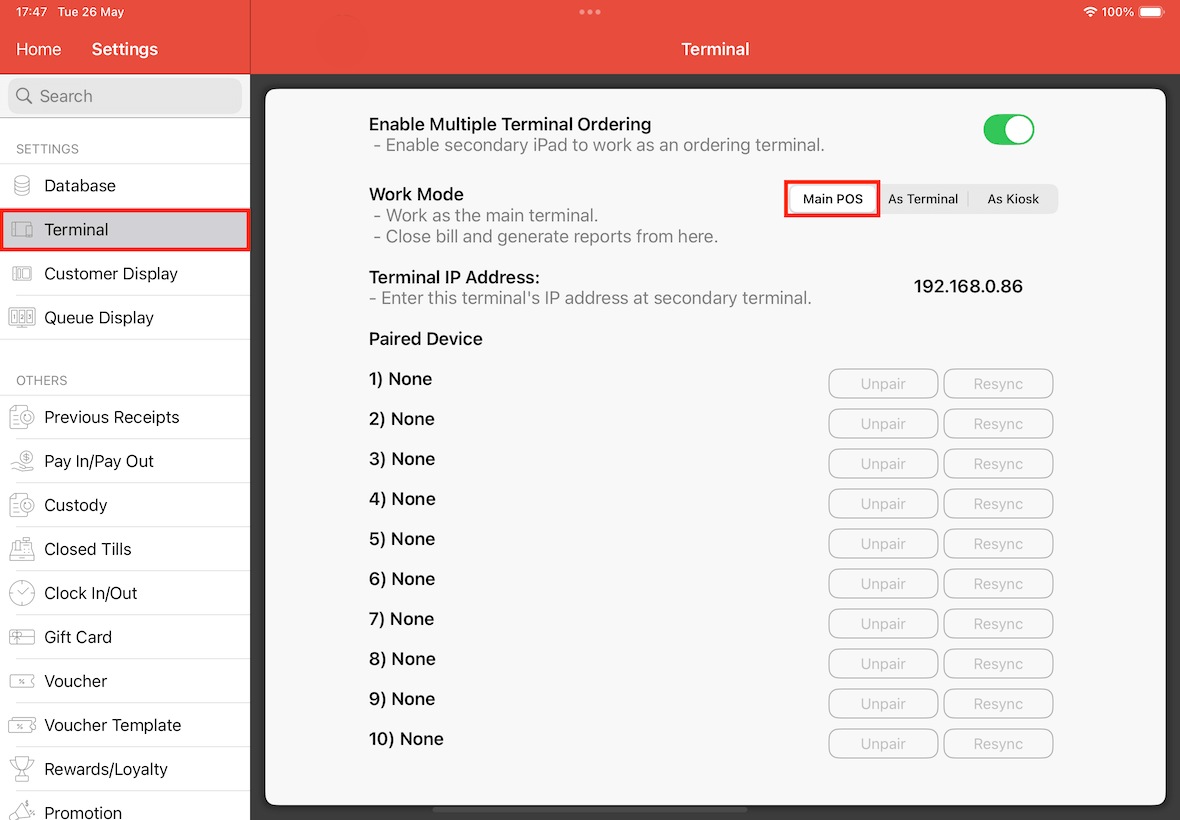Click the Previous Receipts icon
This screenshot has height=820, width=1180.
click(22, 417)
